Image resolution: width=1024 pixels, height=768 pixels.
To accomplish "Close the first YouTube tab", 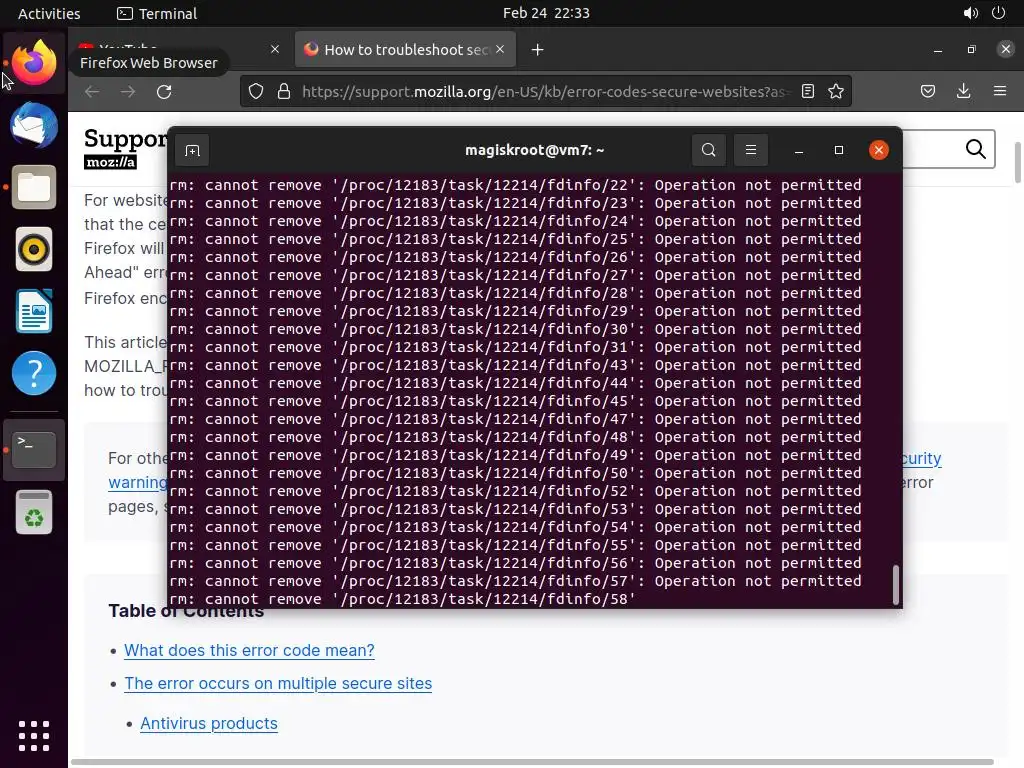I will point(275,50).
